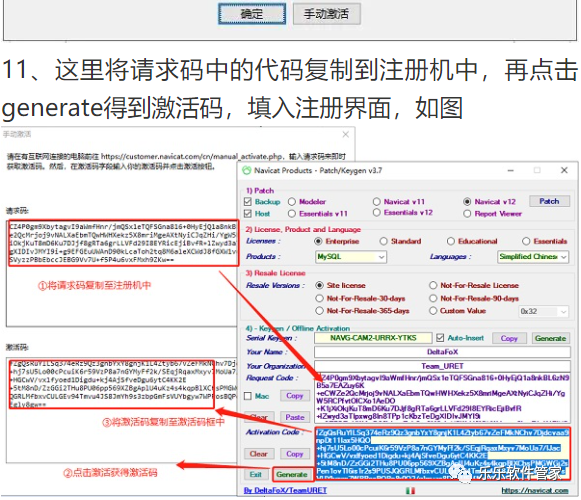
Task: Click the 手动激活 button
Action: click(326, 14)
